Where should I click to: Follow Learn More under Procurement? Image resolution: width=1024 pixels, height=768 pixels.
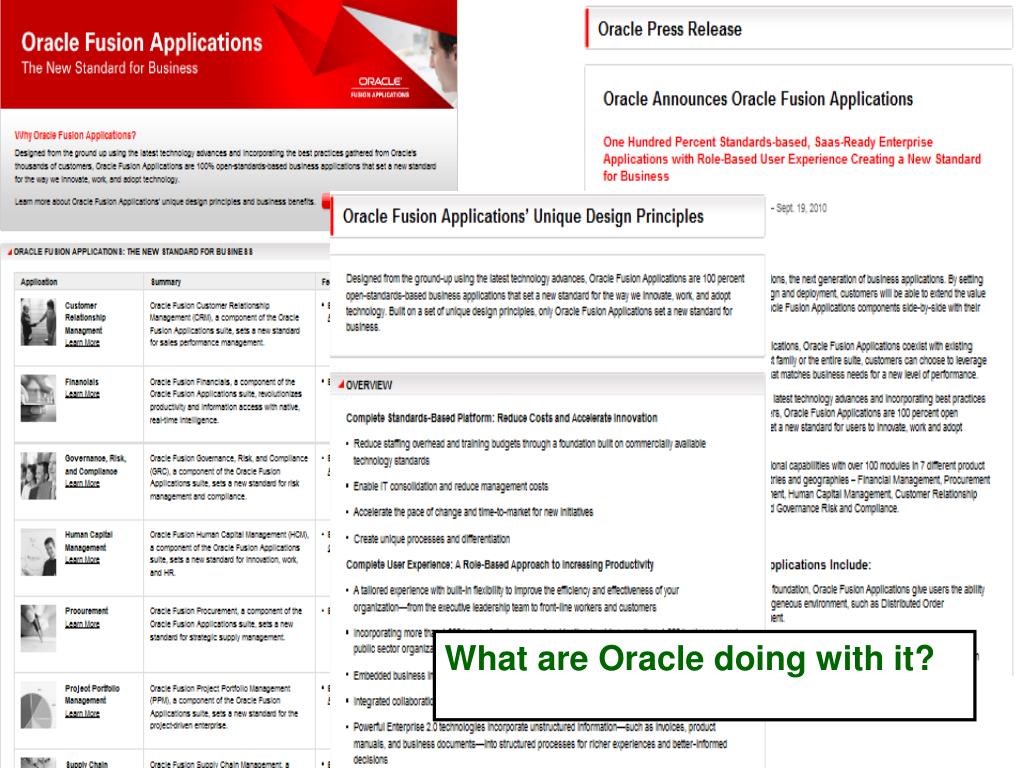(82, 624)
